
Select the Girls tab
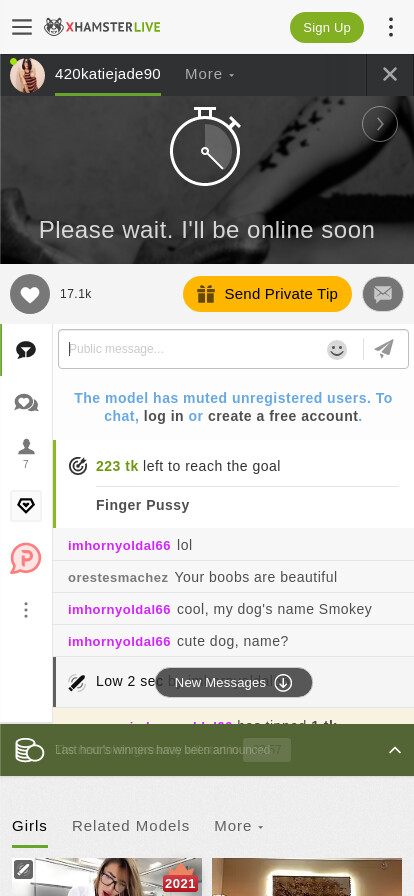(x=30, y=826)
